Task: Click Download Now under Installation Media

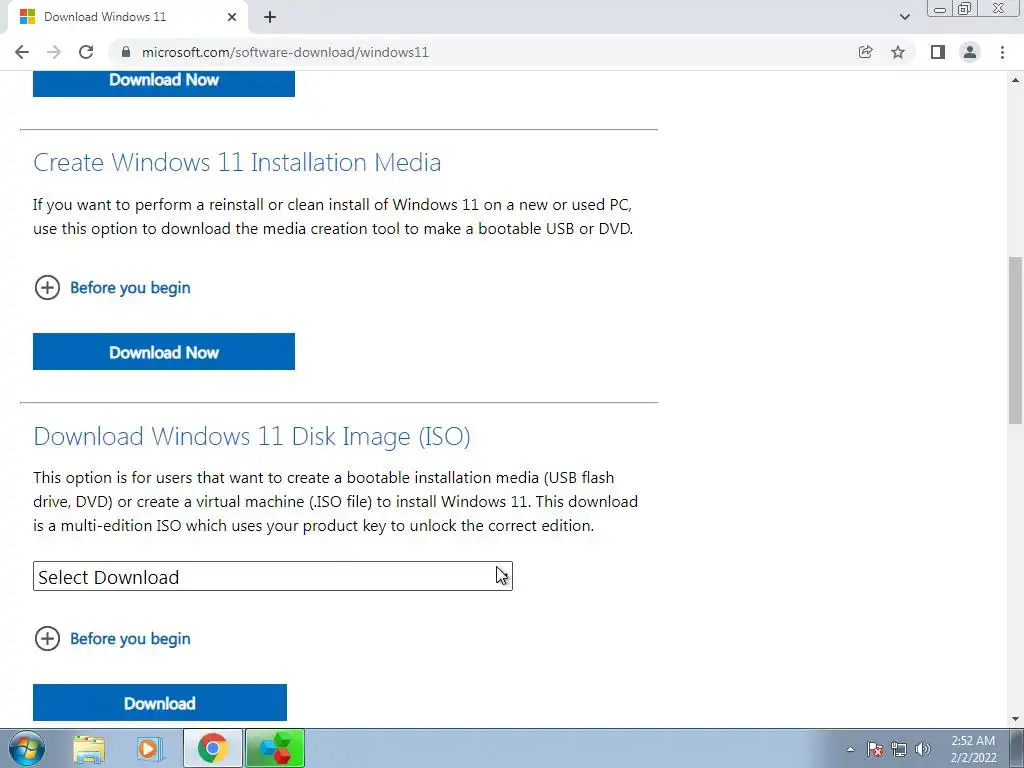Action: [164, 351]
